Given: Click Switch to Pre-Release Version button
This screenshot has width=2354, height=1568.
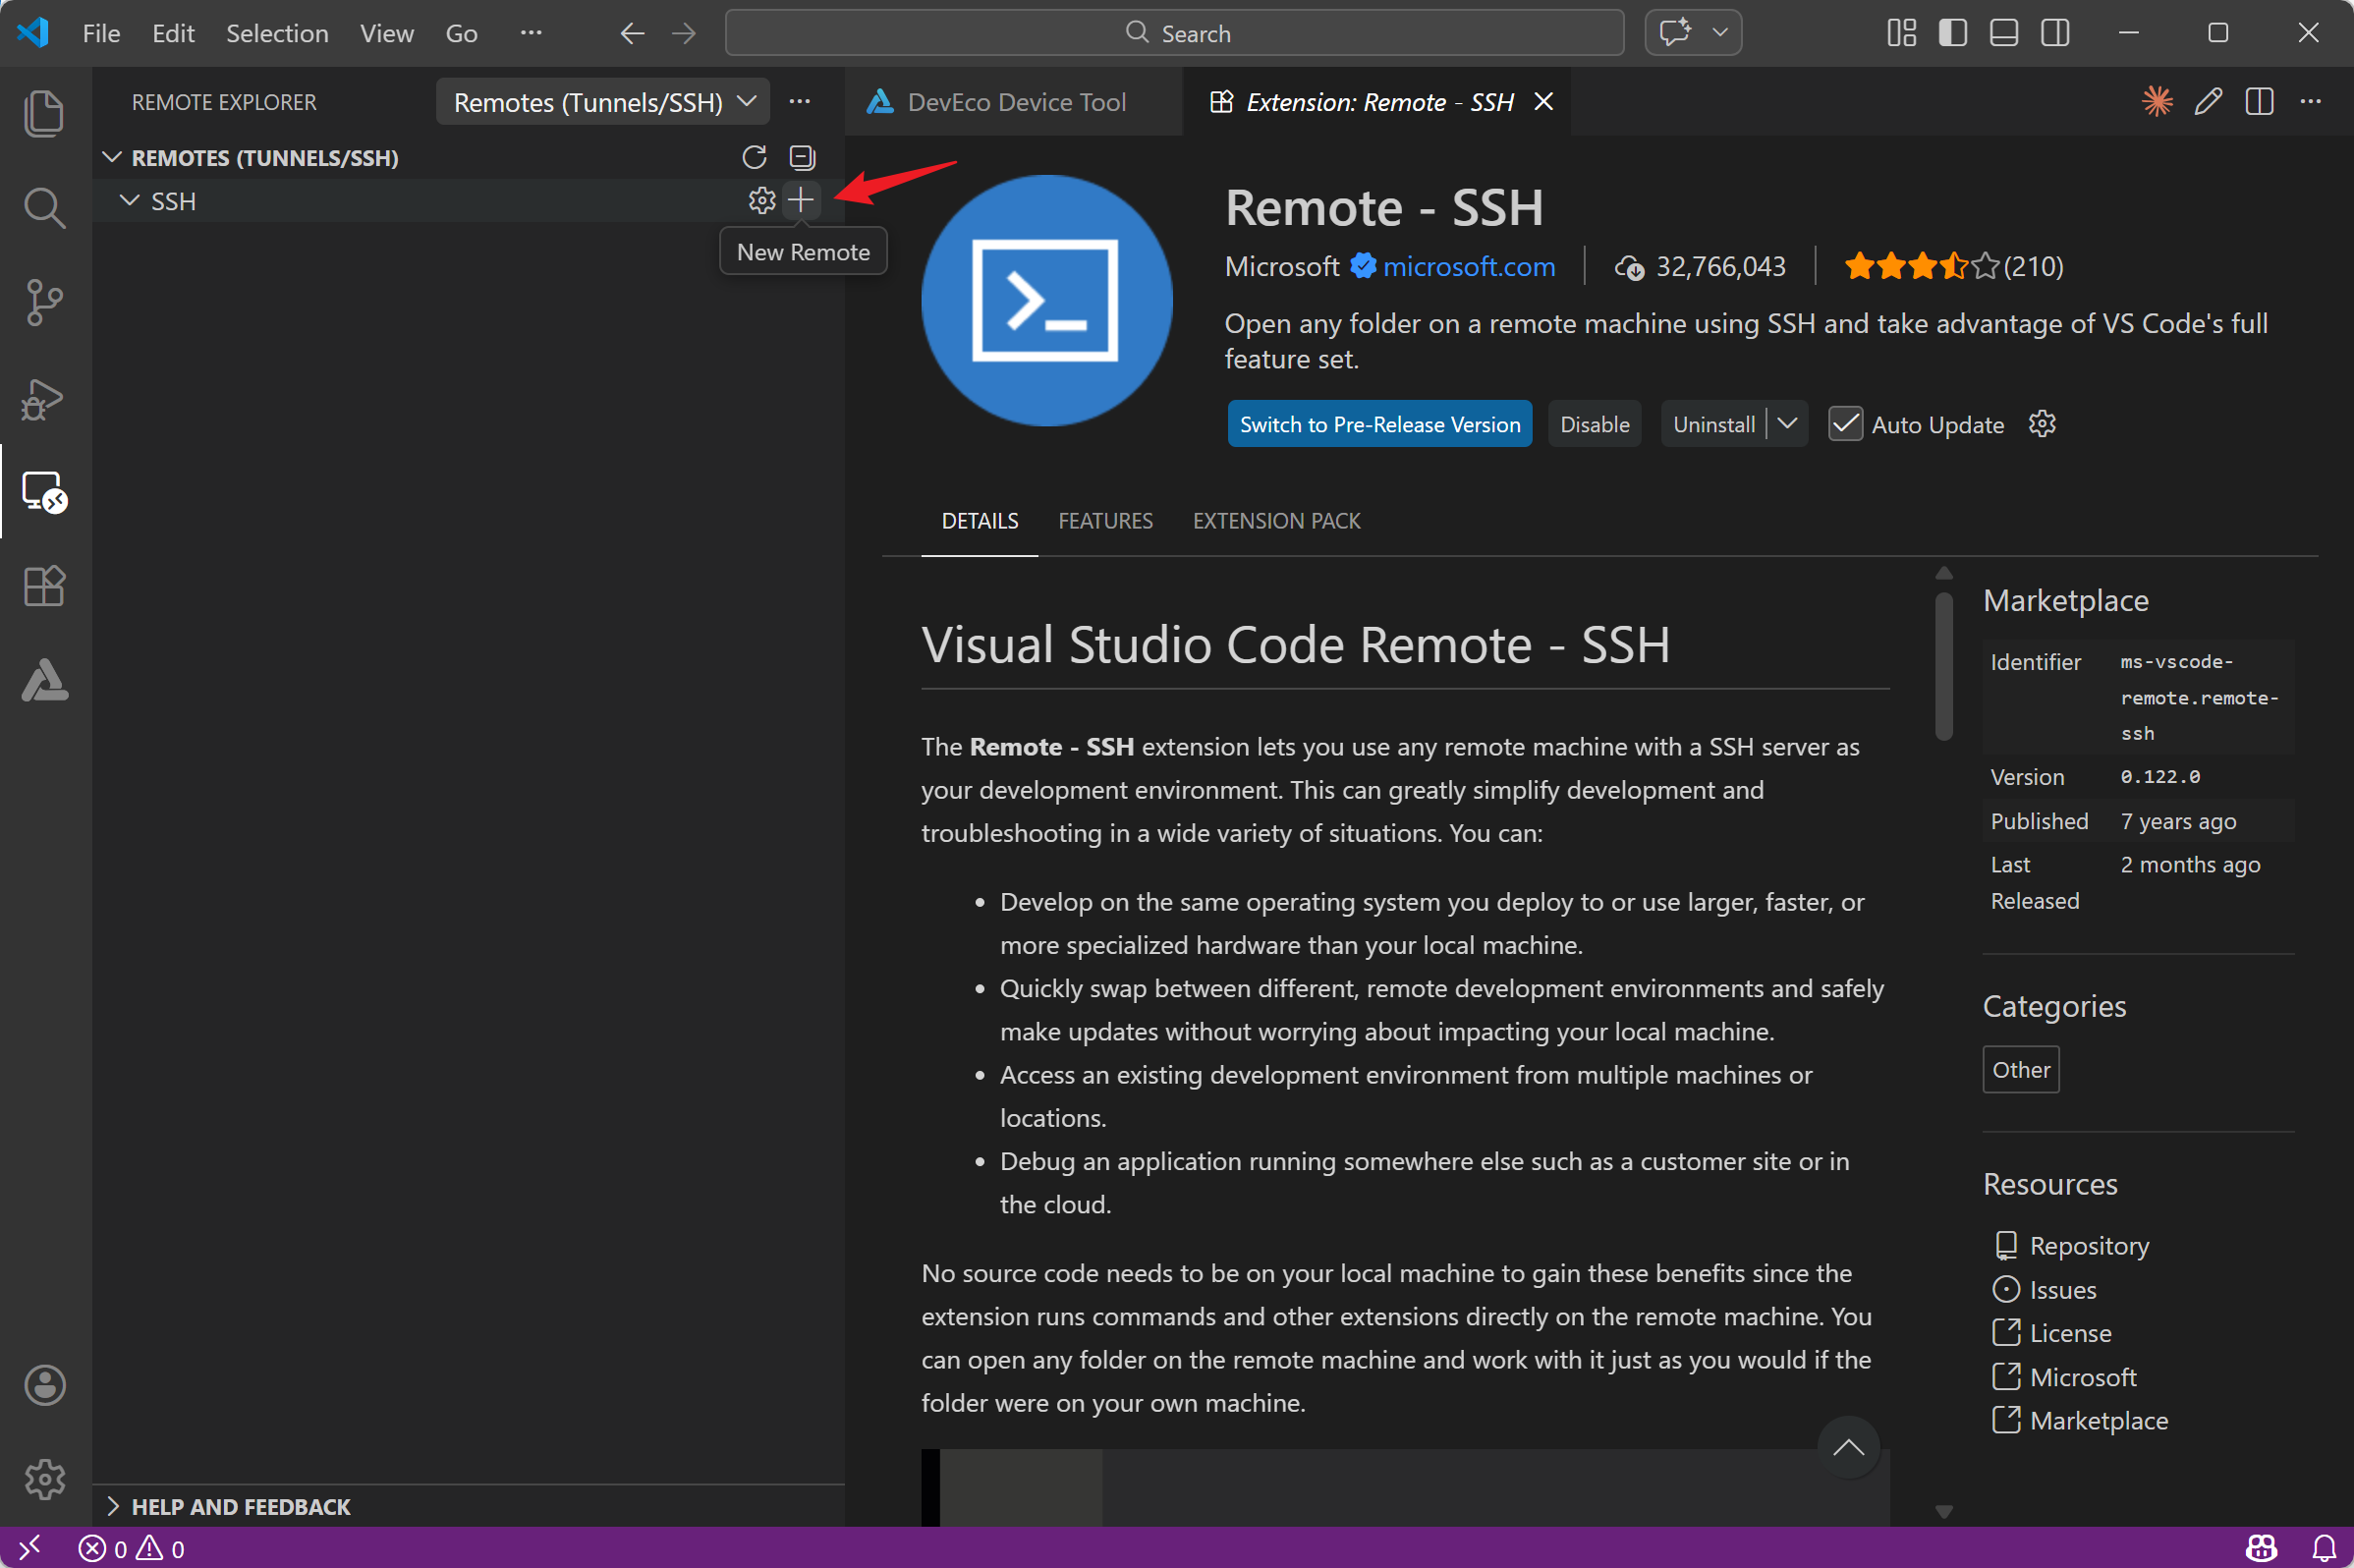Looking at the screenshot, I should tap(1379, 424).
